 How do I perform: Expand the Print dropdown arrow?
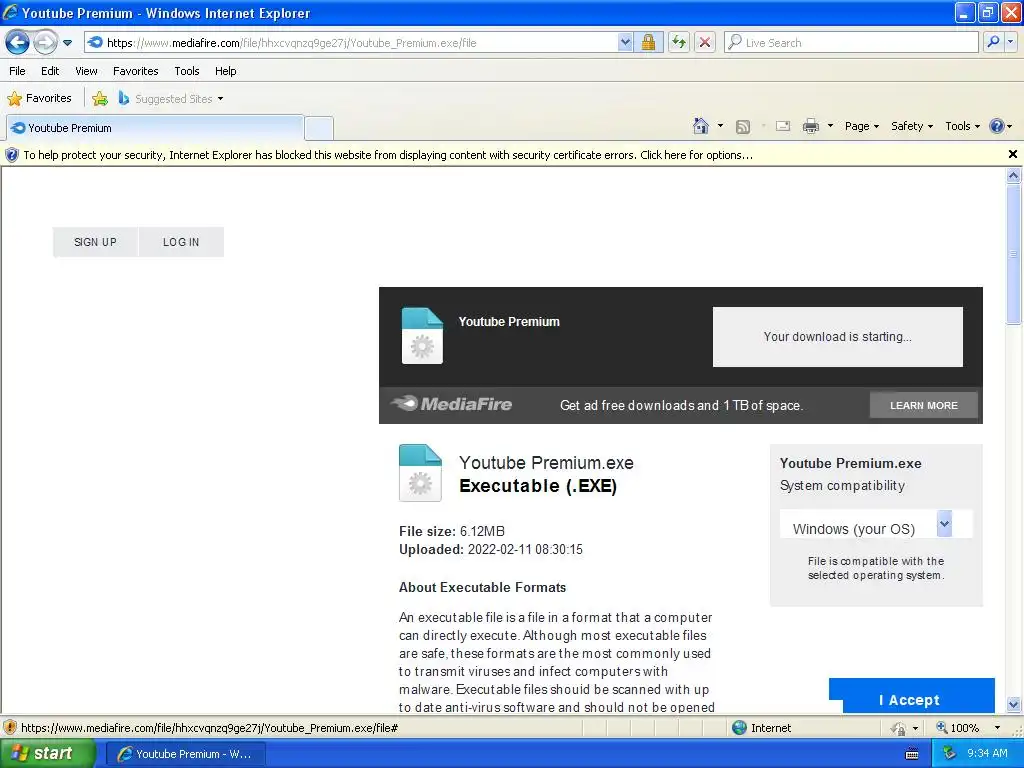point(830,126)
